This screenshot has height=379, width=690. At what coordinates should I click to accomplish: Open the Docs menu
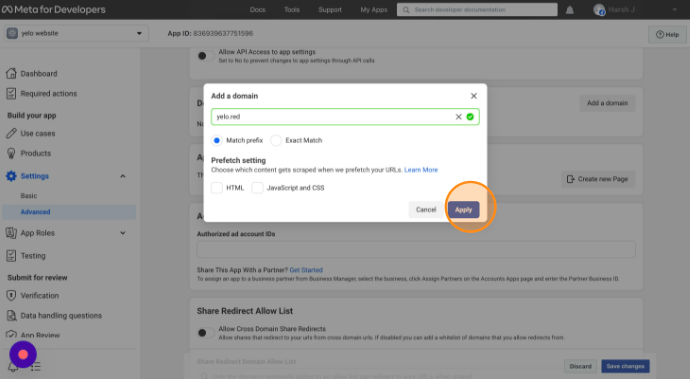click(x=257, y=10)
